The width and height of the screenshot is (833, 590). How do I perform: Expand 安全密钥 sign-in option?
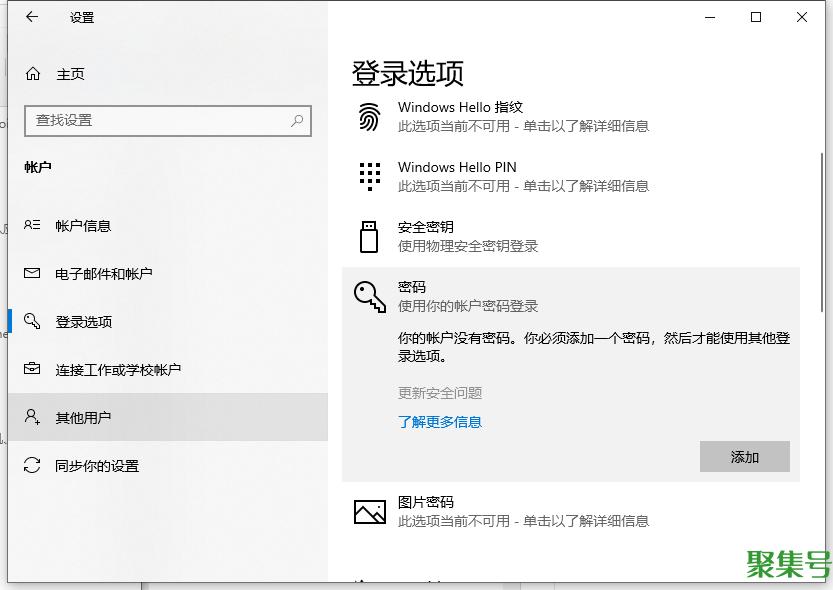(x=571, y=237)
